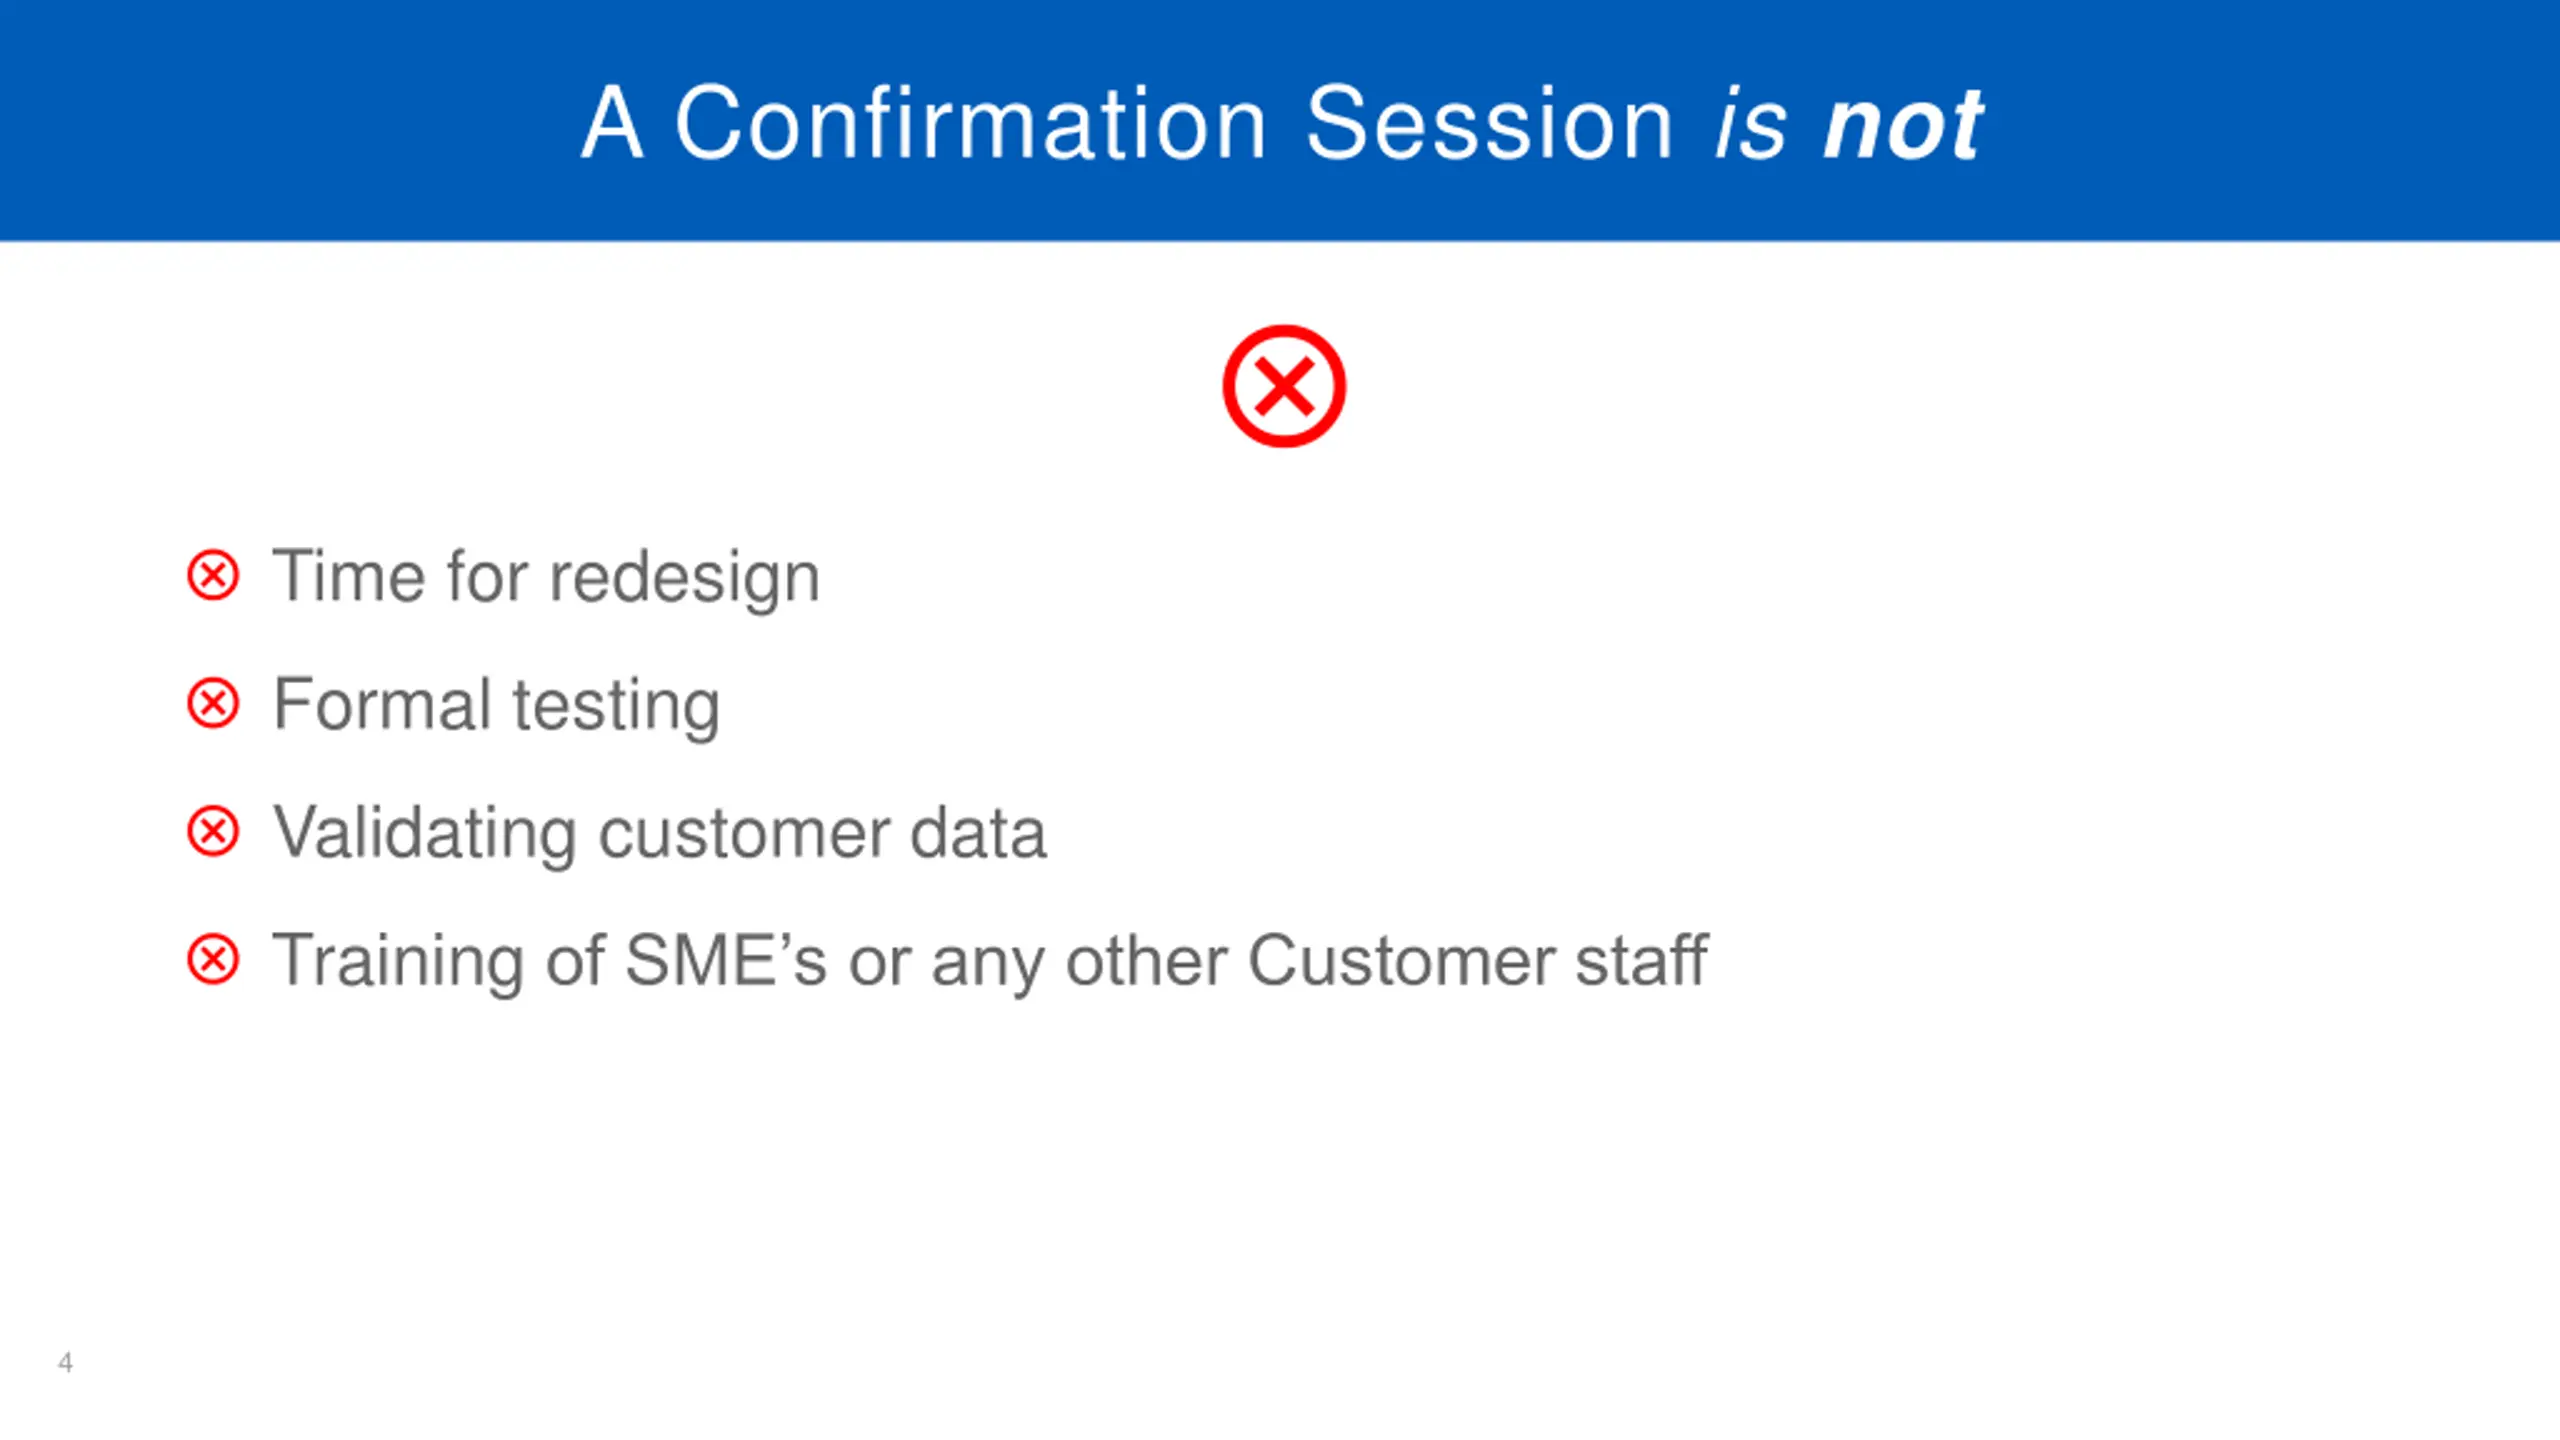Click the word Formal in the second bullet

(x=382, y=704)
